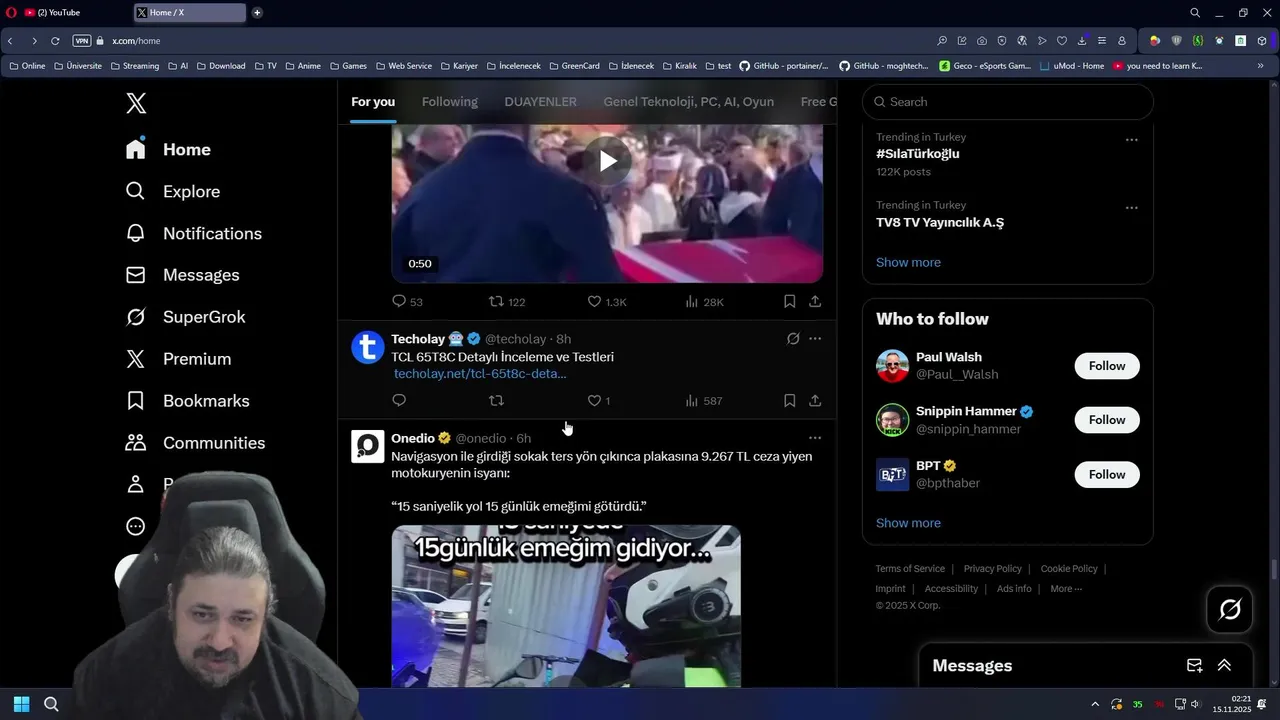Compose new message in Messages drawer
Screen dimensions: 1280x720
tap(1194, 666)
